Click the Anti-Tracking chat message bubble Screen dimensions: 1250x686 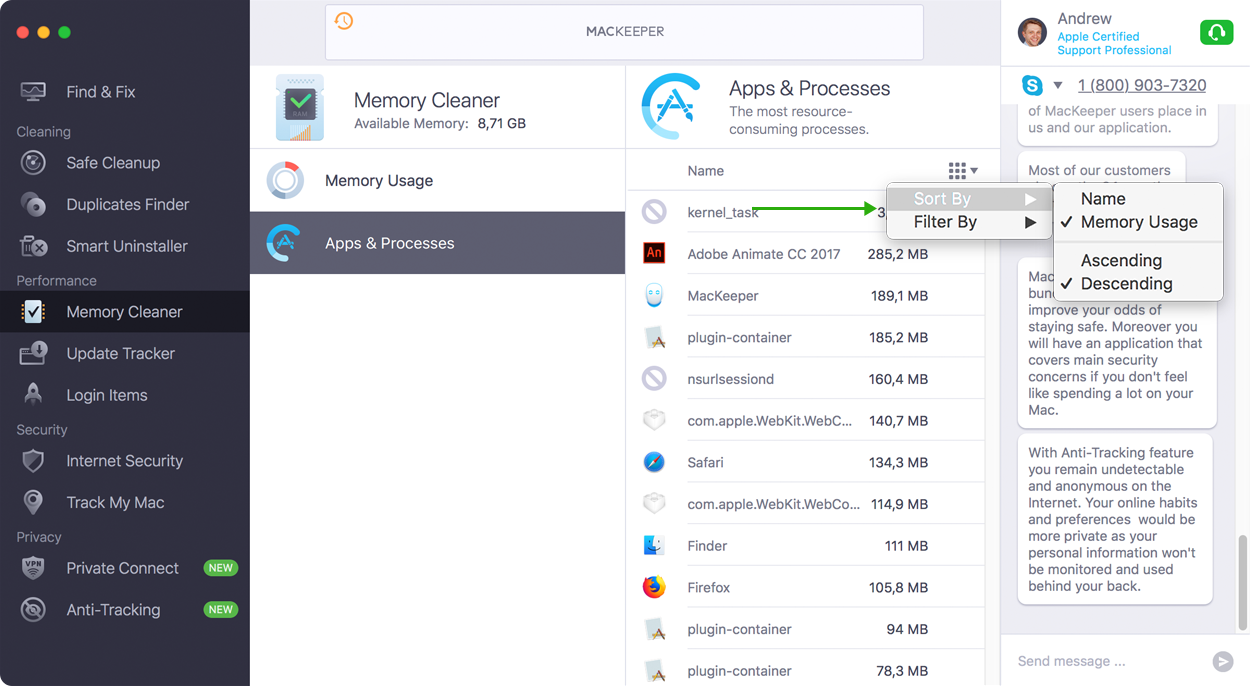click(x=1115, y=519)
